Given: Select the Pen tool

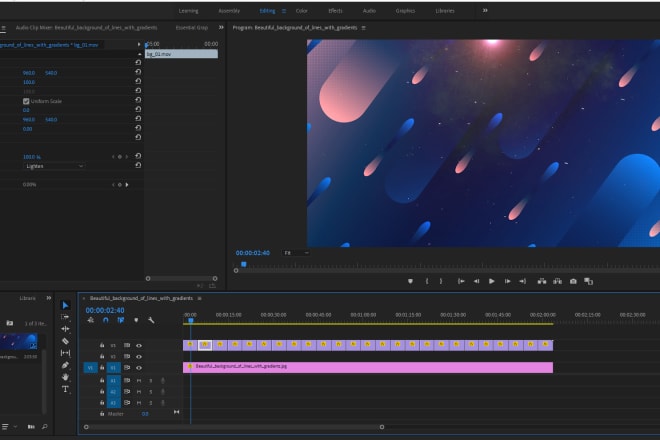Looking at the screenshot, I should 65,365.
